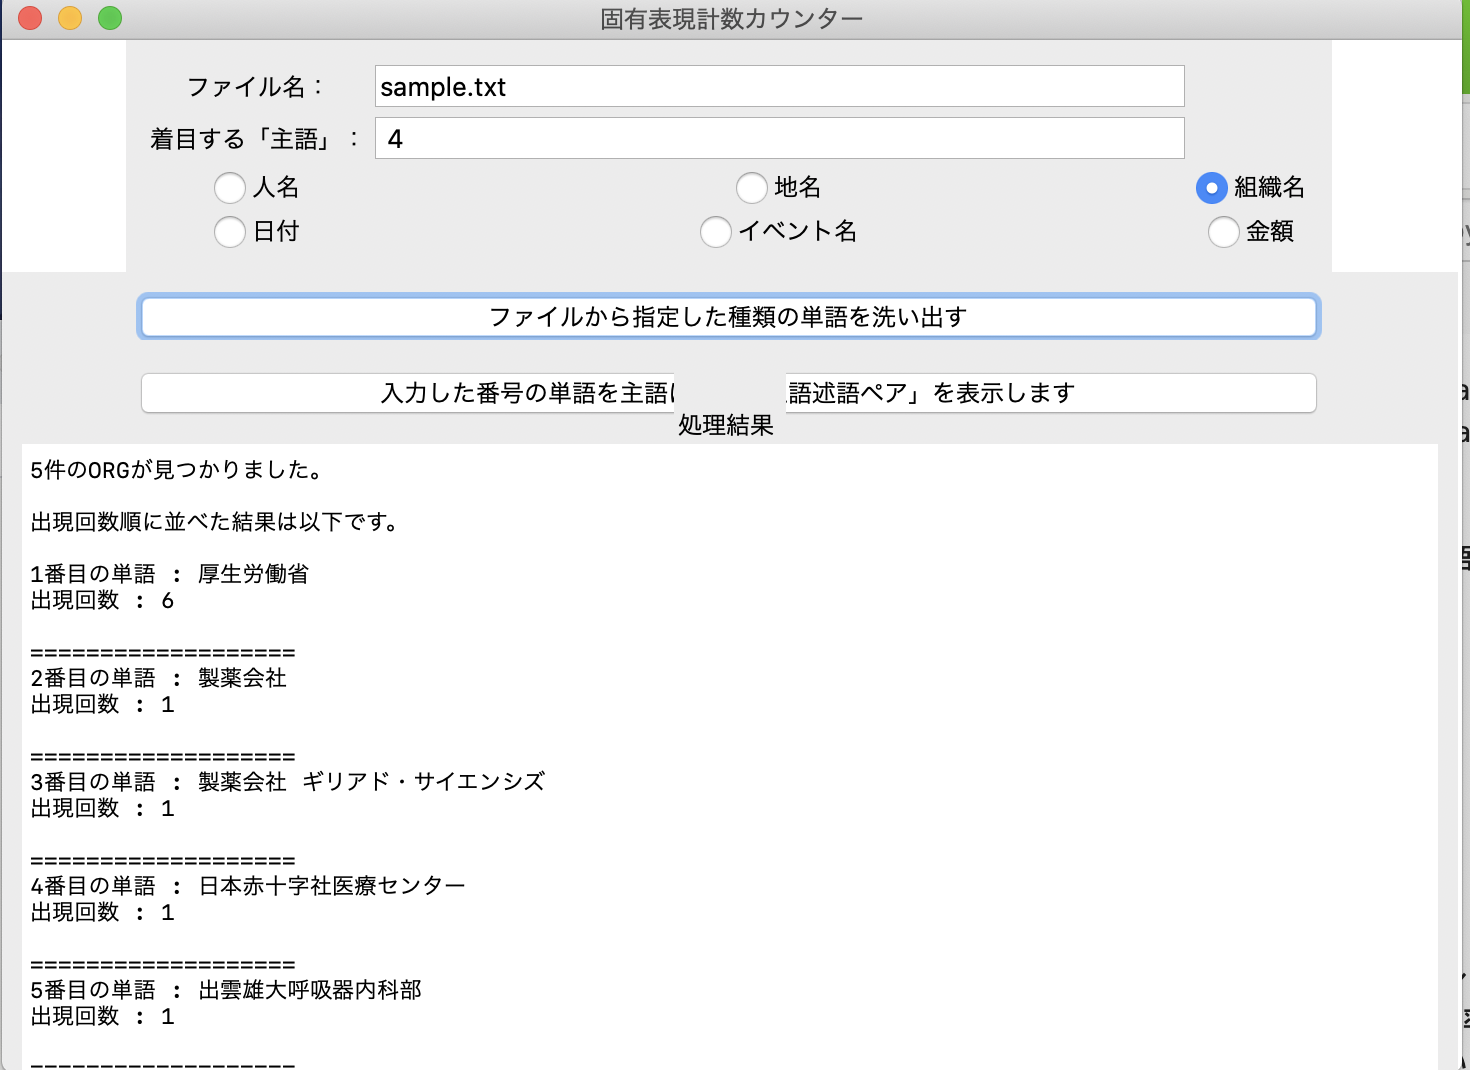Viewport: 1470px width, 1070px height.
Task: Click the ファイルから指定した種類の単語を洗い出す button
Action: tap(729, 317)
